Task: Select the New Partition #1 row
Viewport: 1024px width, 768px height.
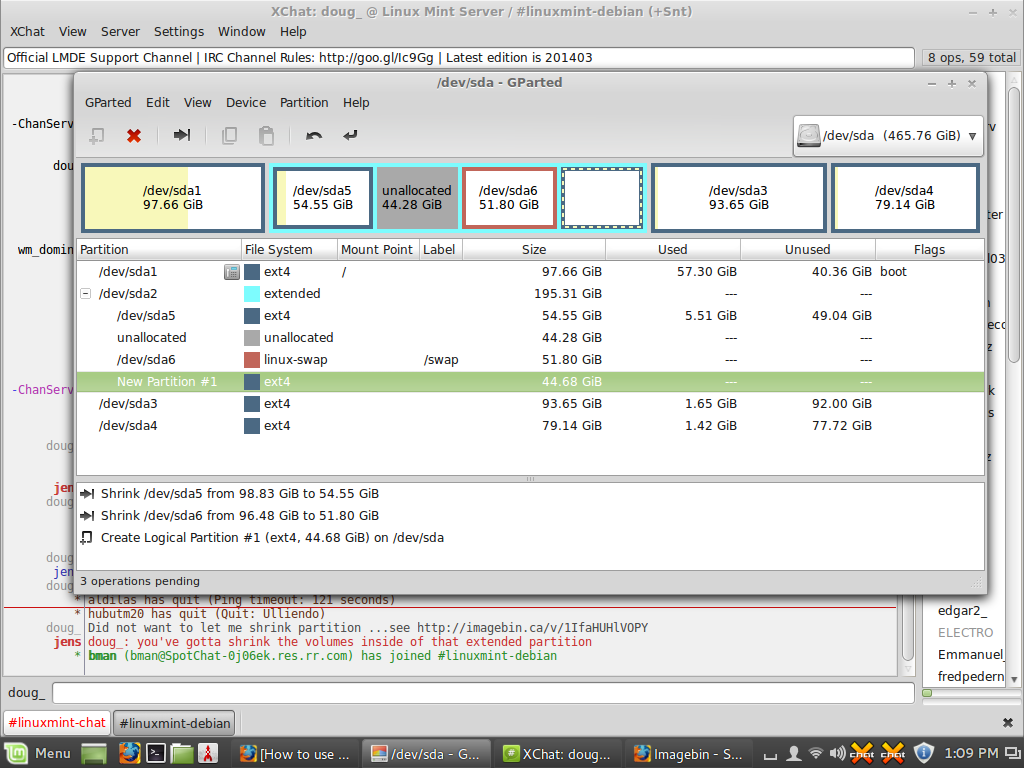Action: coord(530,382)
